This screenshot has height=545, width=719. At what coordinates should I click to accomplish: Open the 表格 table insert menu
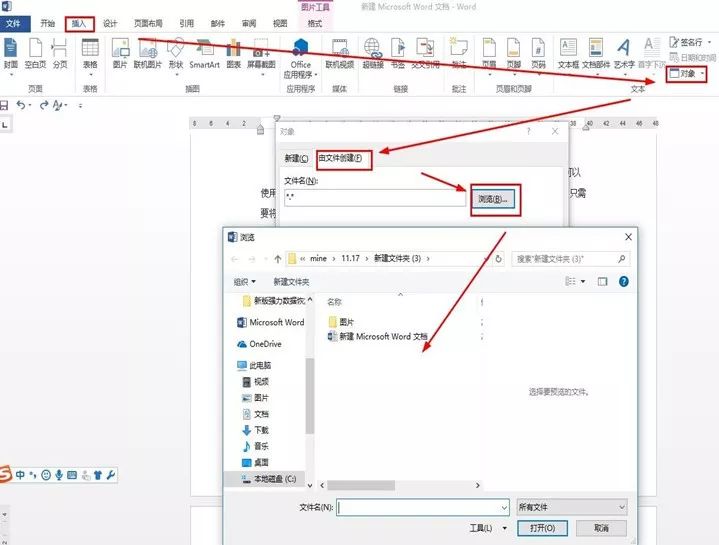point(90,56)
